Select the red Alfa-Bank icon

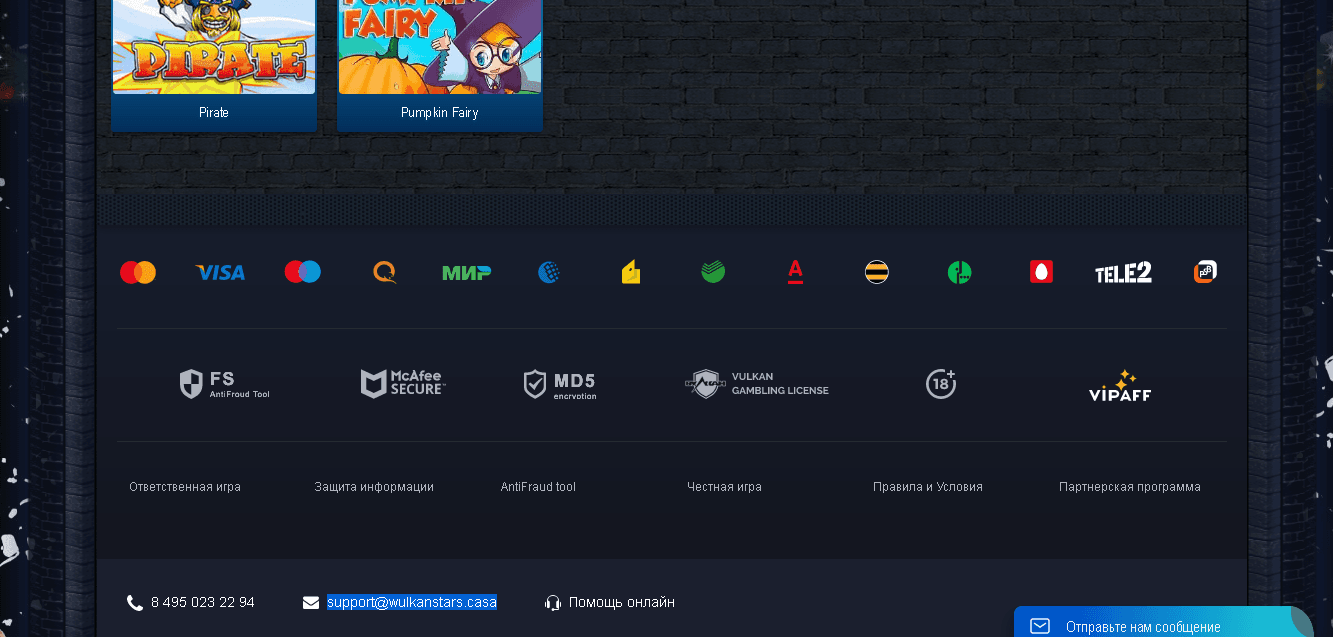coord(795,272)
